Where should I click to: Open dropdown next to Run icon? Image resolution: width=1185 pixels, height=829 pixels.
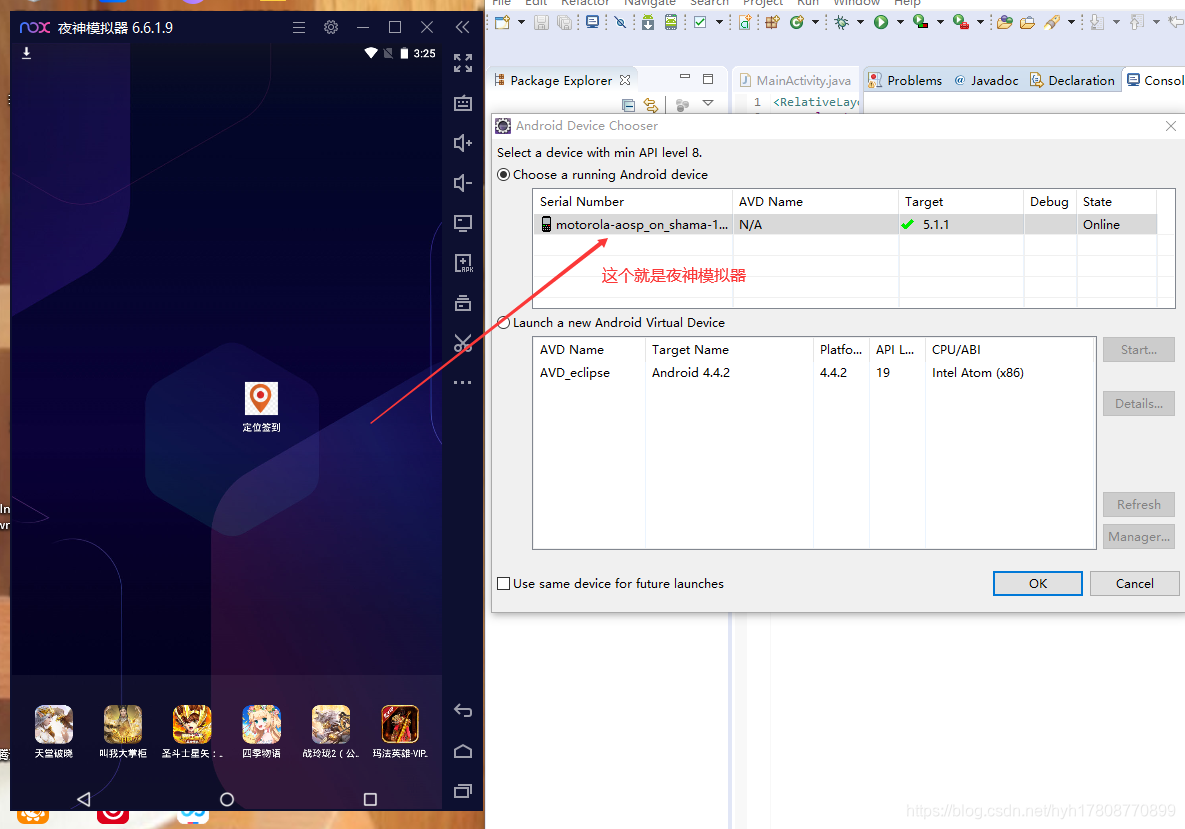(x=900, y=22)
